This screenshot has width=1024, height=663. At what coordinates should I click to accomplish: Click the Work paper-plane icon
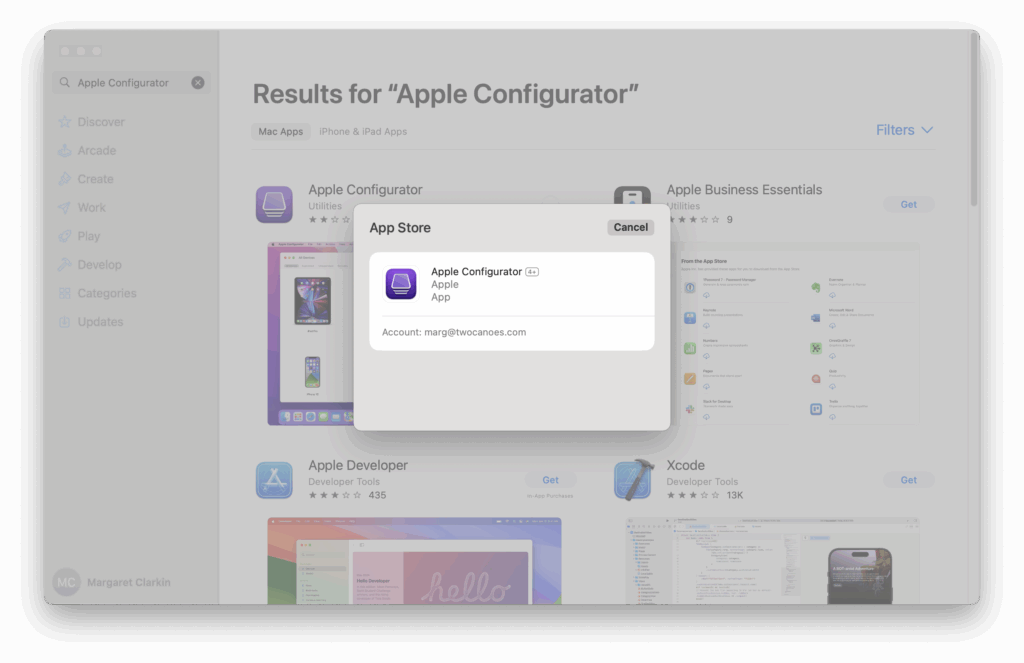[64, 207]
